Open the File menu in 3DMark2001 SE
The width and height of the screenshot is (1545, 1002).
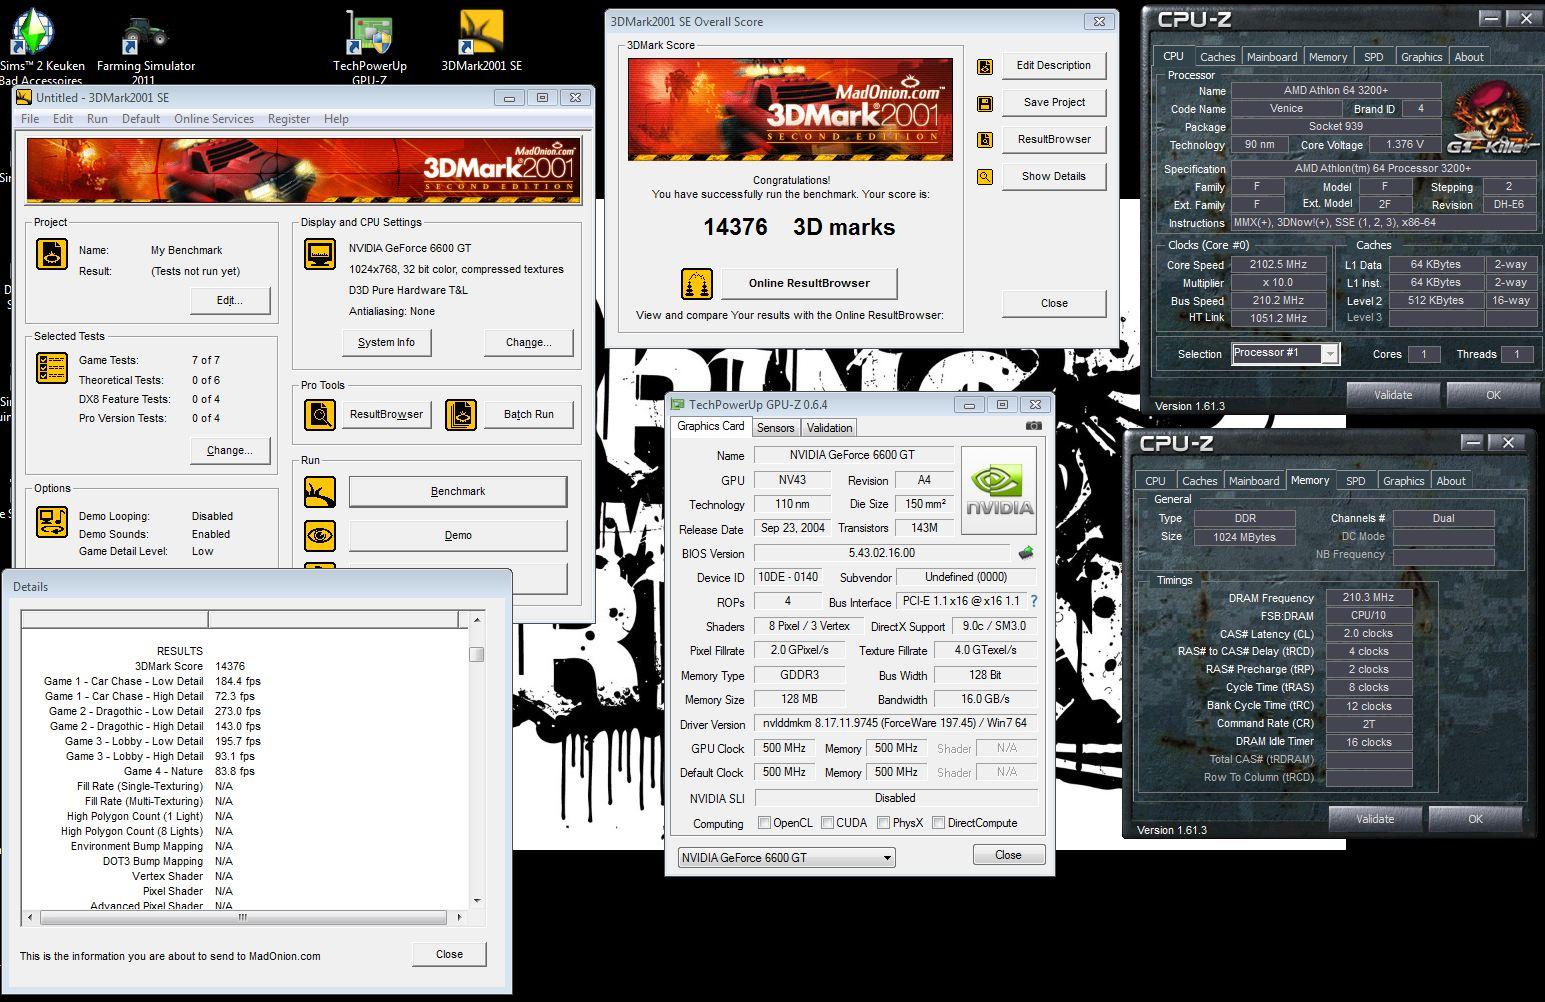[x=30, y=119]
